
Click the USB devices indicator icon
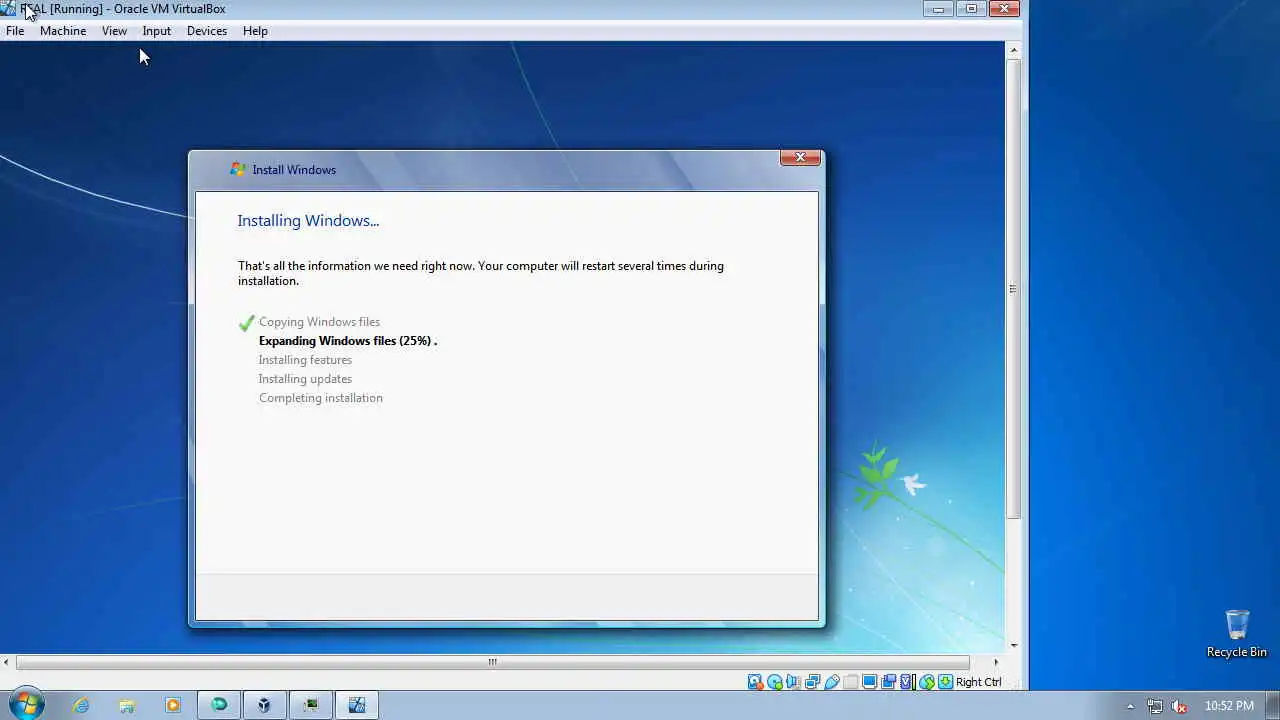coord(832,682)
